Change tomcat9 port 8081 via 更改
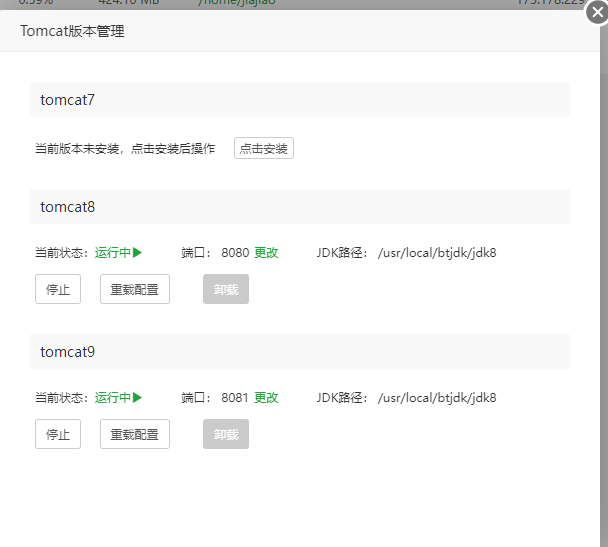This screenshot has height=547, width=608. point(266,398)
